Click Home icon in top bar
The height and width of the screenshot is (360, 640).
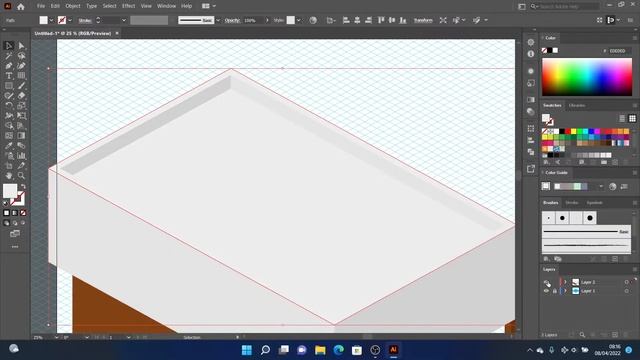21,7
